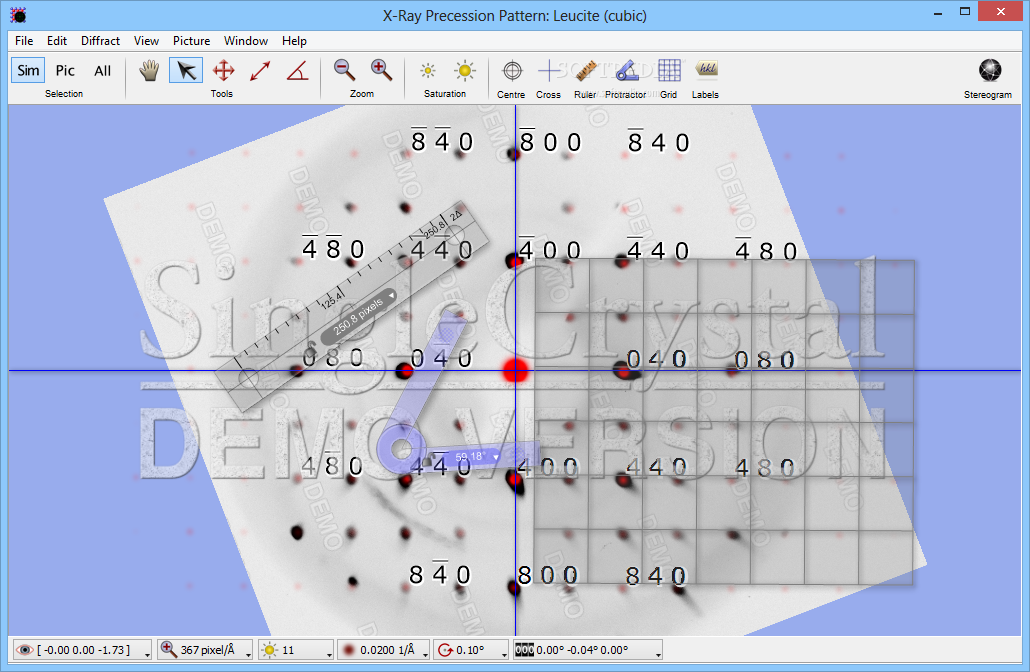Toggle the Cross hairs overlay
Viewport: 1030px width, 672px height.
[x=548, y=70]
